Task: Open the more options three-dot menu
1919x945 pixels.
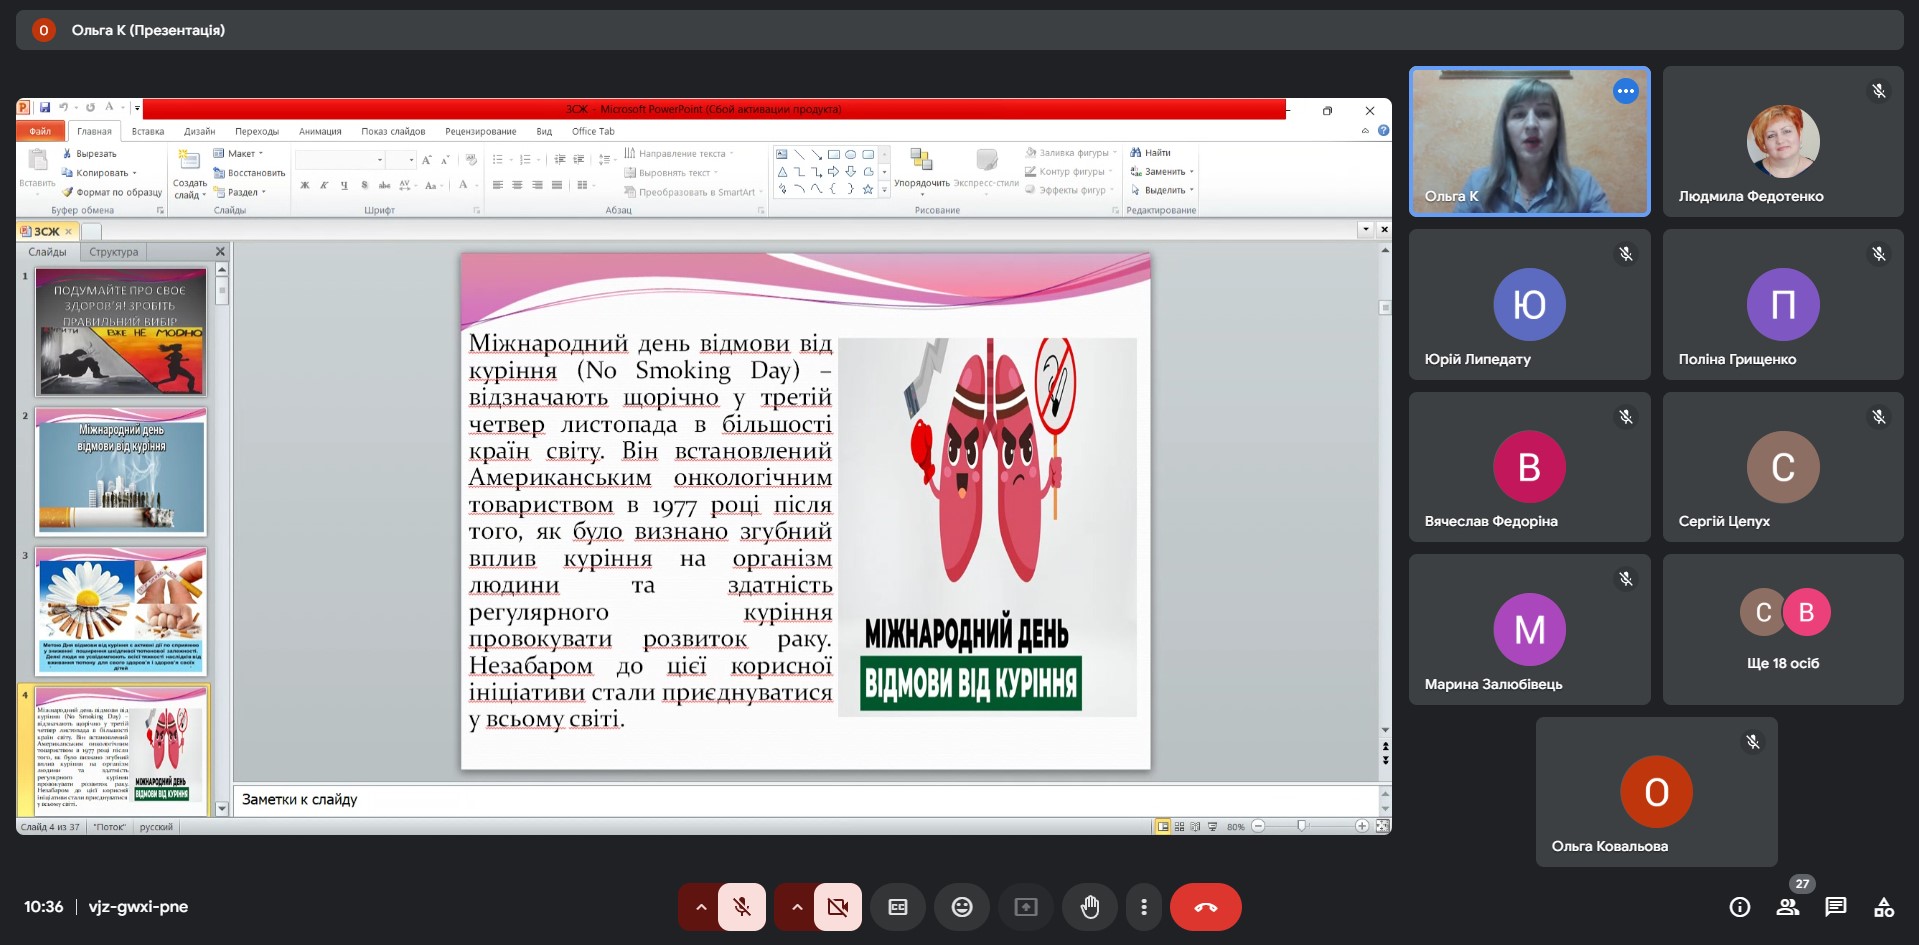Action: (1143, 907)
